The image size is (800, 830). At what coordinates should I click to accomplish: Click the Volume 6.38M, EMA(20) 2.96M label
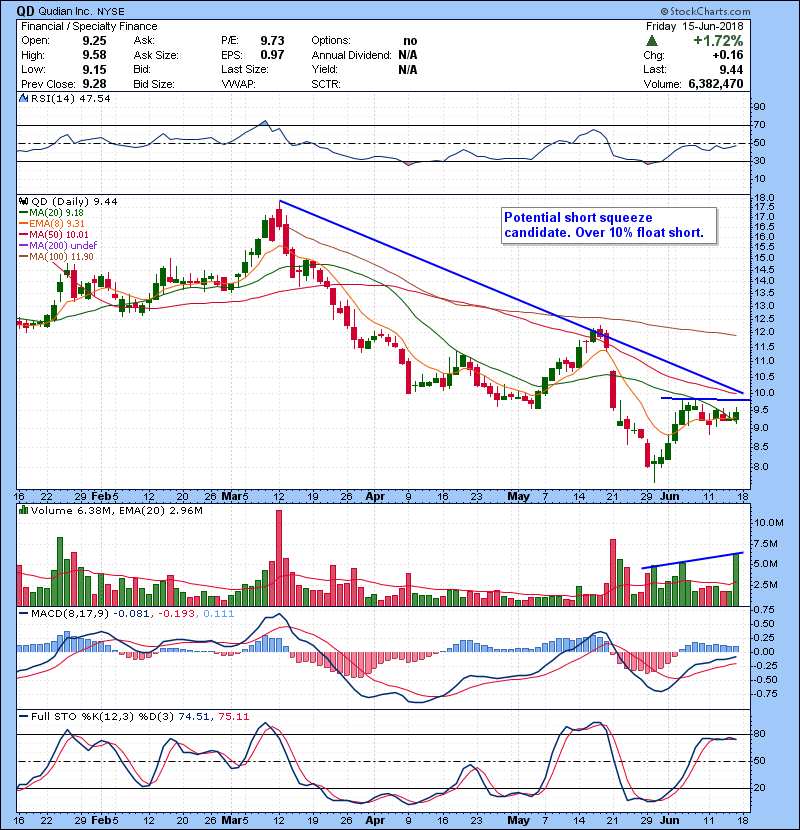[x=116, y=510]
